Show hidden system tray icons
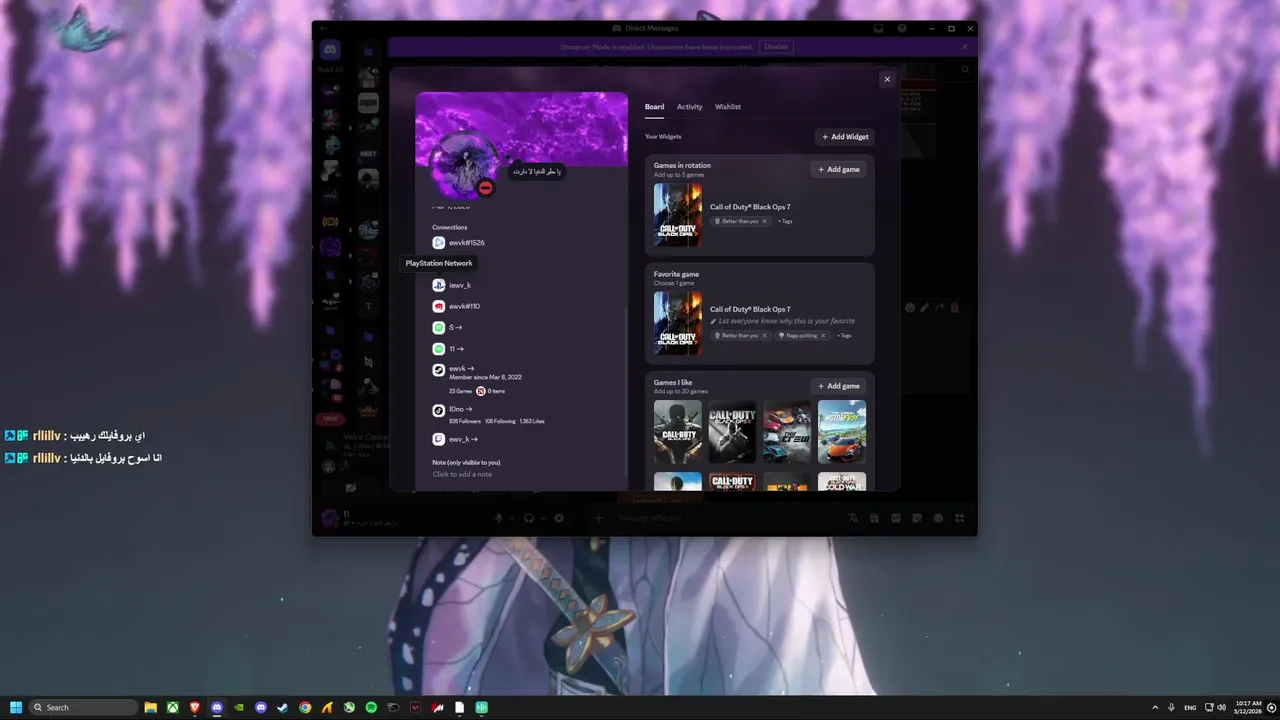 (x=1155, y=707)
